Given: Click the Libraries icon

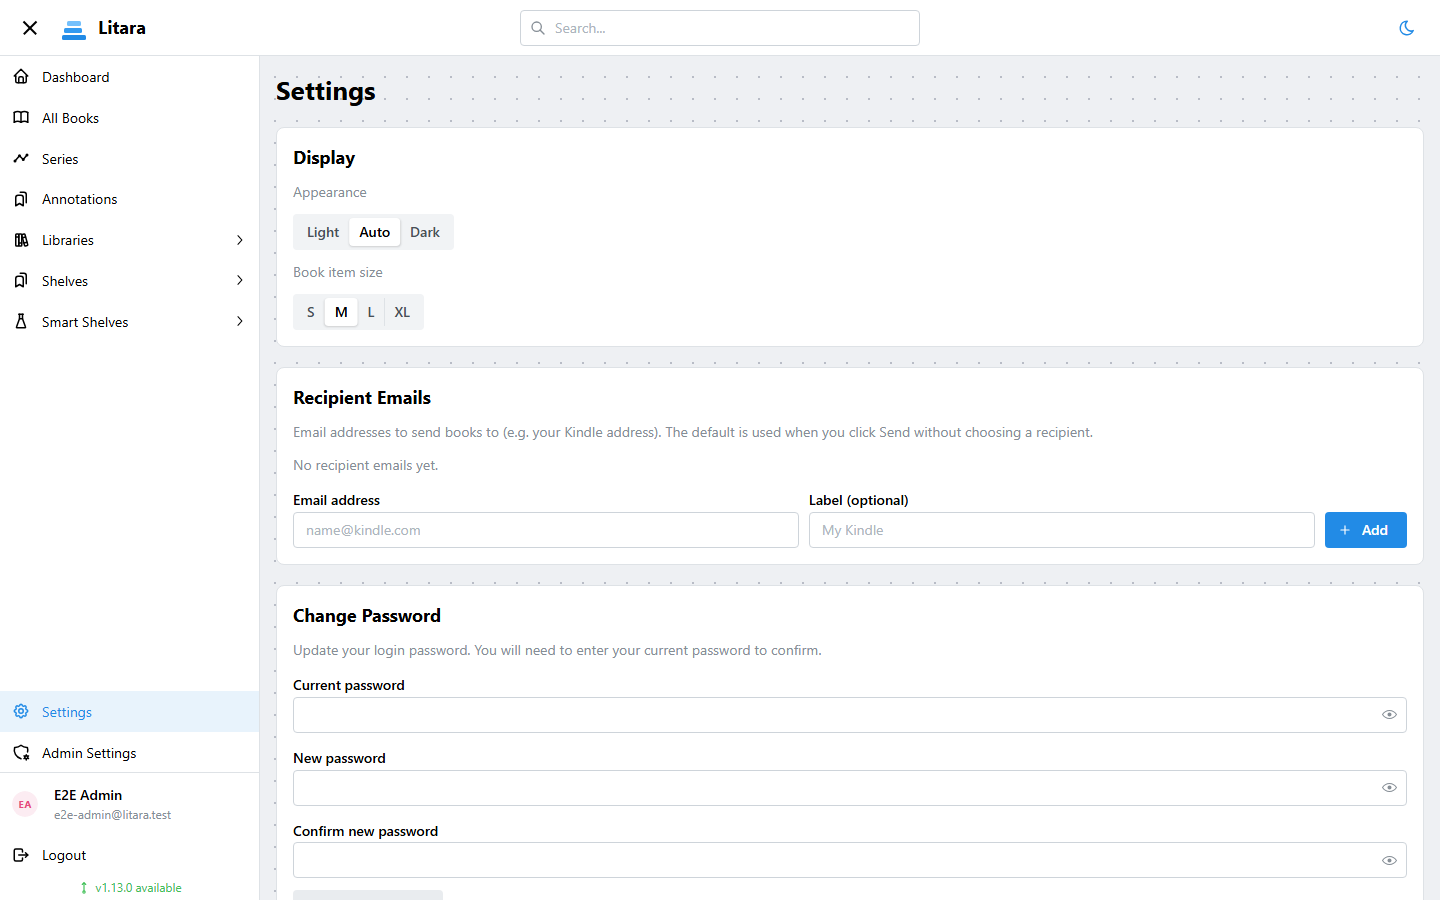Looking at the screenshot, I should [x=21, y=240].
